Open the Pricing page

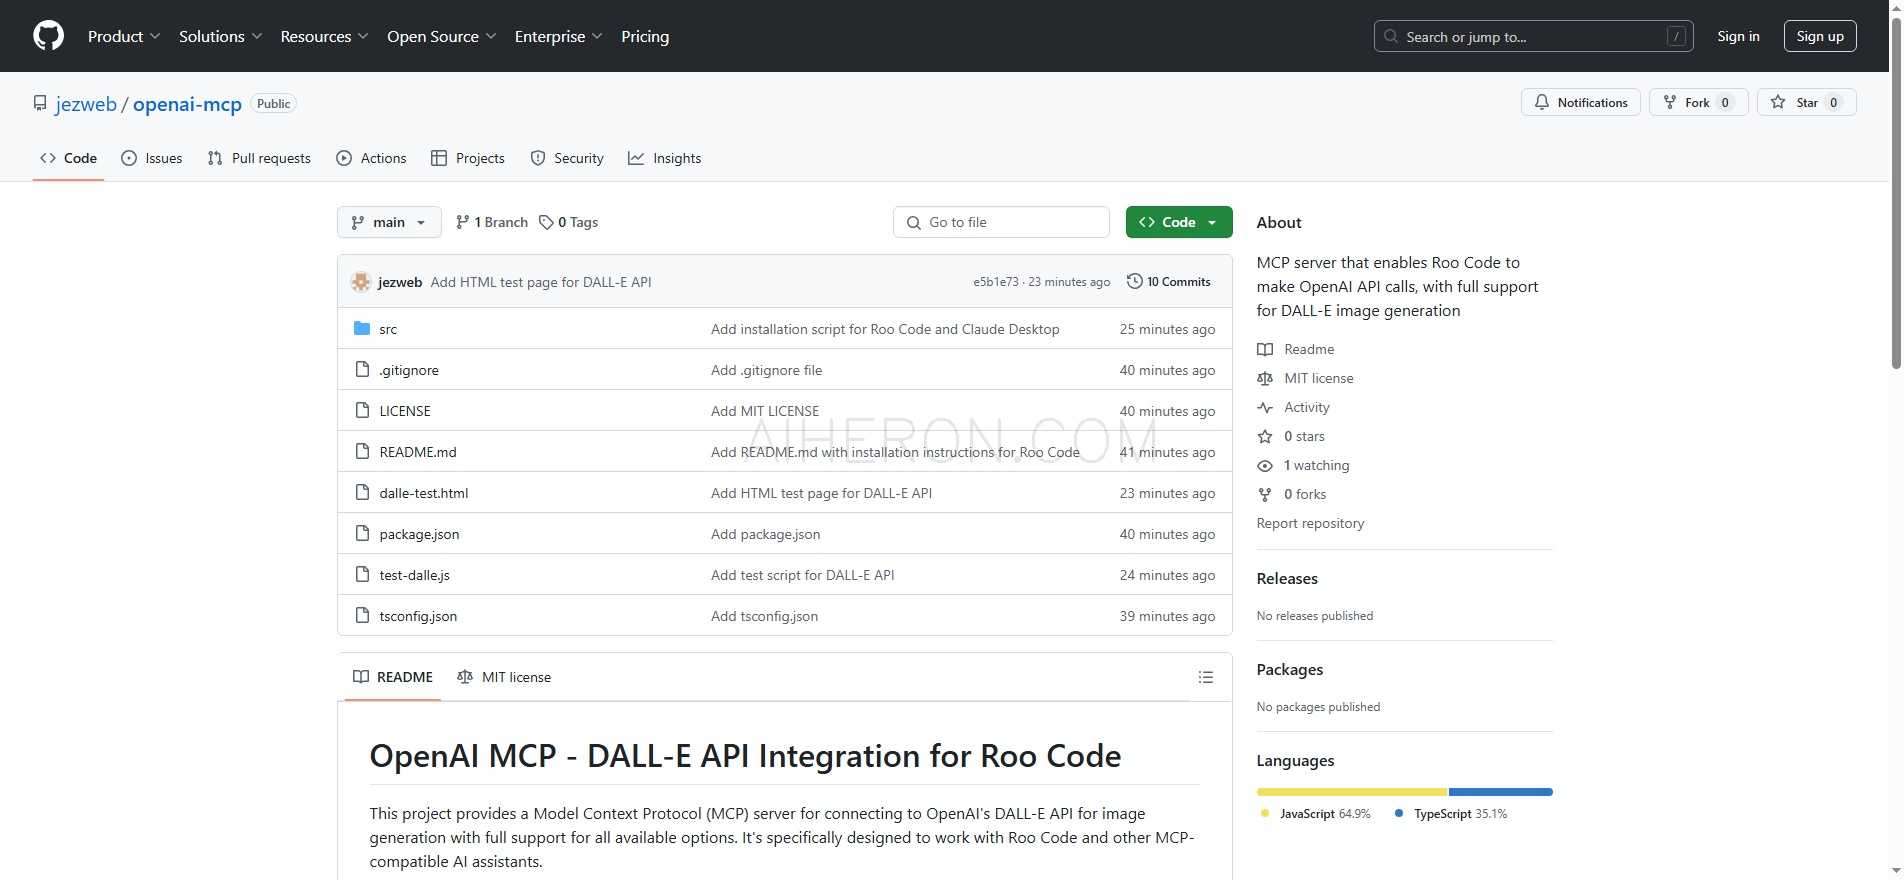tap(645, 36)
